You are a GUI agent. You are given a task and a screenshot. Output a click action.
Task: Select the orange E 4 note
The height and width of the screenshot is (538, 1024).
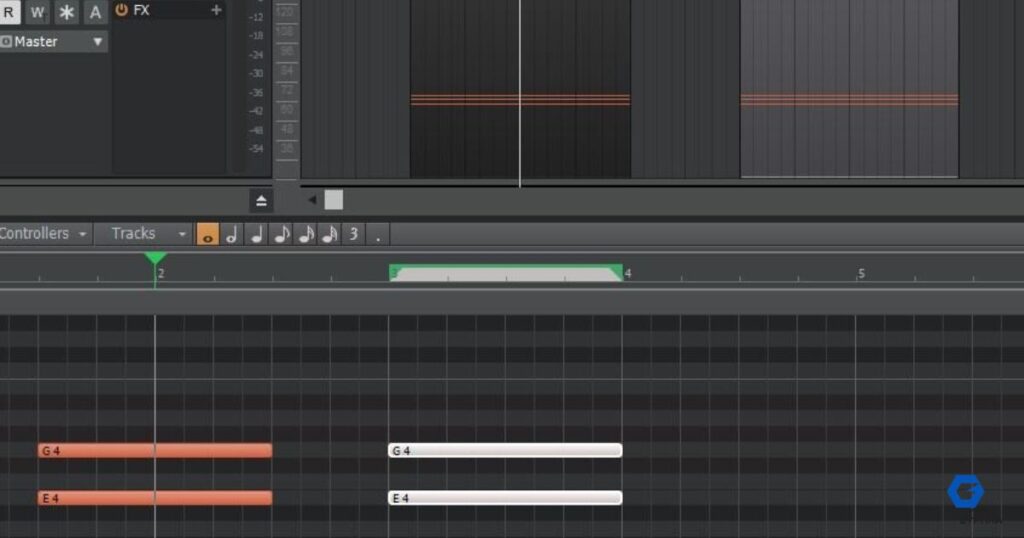[155, 498]
